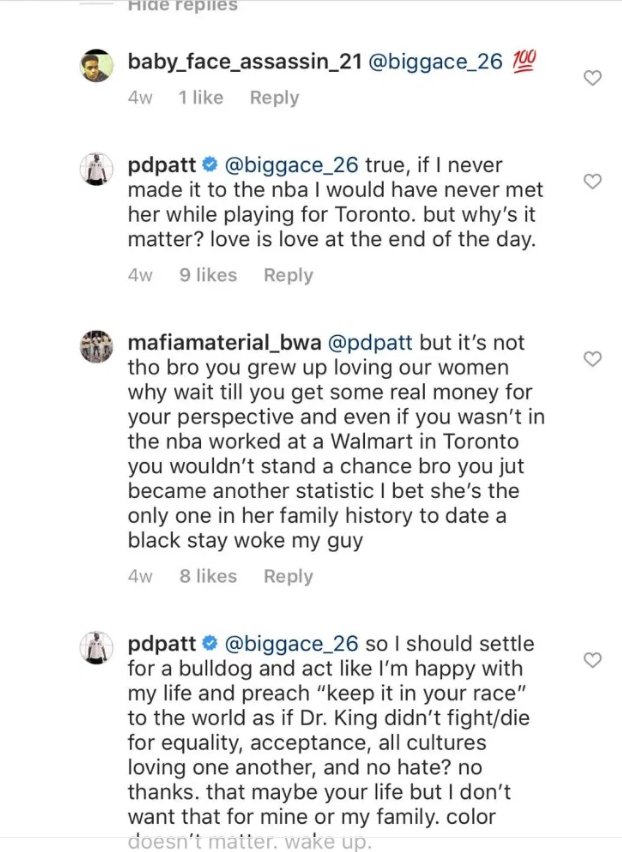Image resolution: width=622 pixels, height=852 pixels.
Task: View the 9 likes on pdpatt's comment
Action: (x=208, y=275)
